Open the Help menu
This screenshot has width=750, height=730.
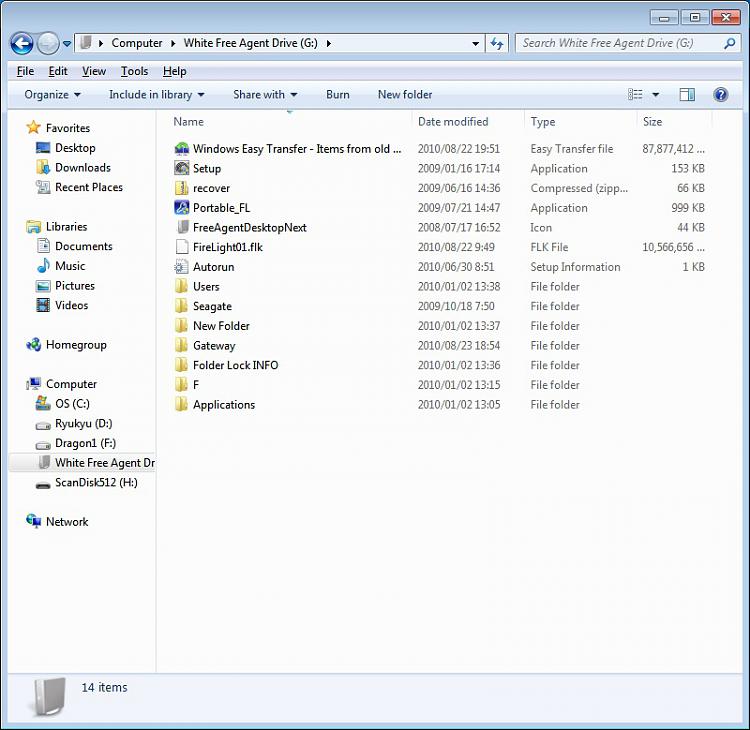coord(175,71)
